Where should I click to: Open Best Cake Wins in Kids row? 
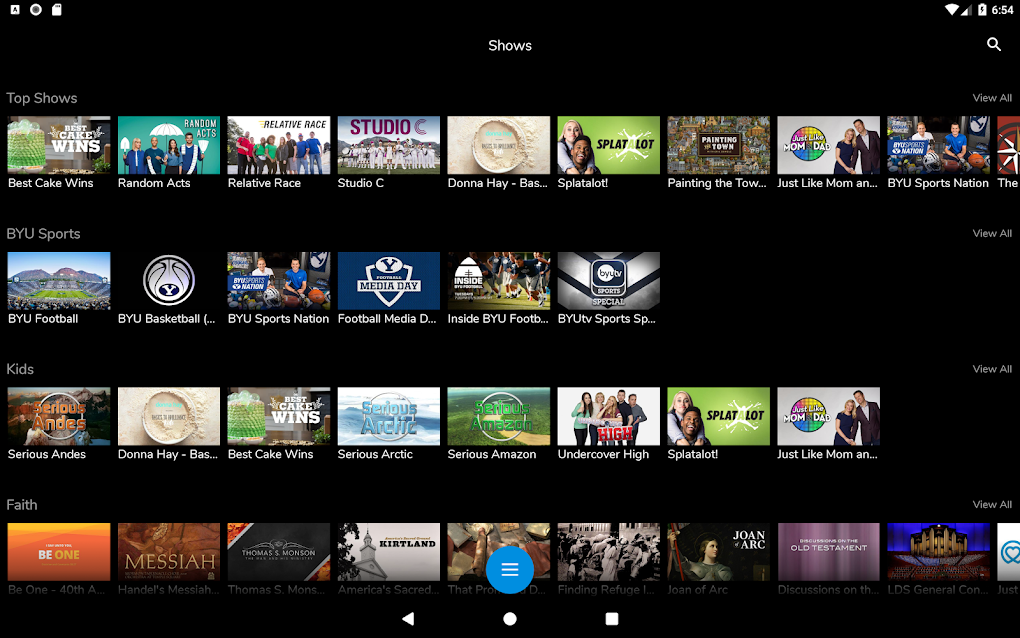(278, 416)
